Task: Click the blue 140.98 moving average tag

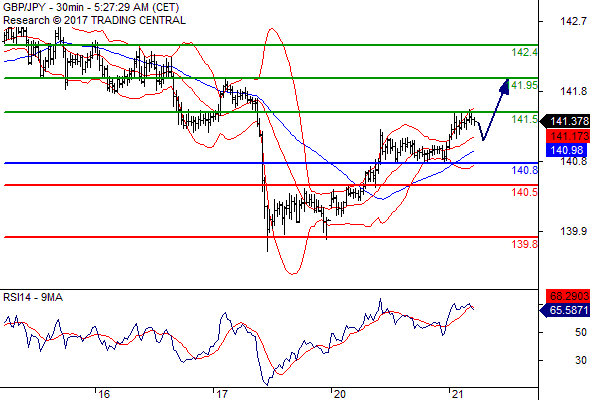Action: coord(566,151)
